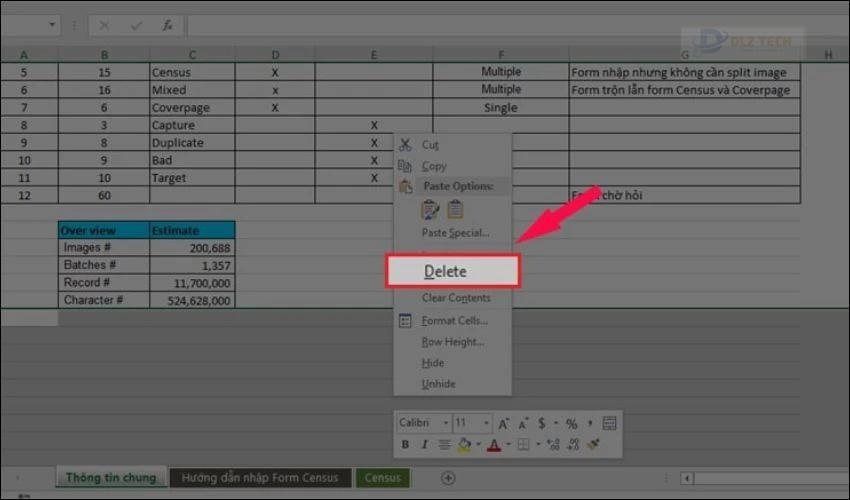
Task: Open borders dropdown arrow
Action: pyautogui.click(x=538, y=445)
